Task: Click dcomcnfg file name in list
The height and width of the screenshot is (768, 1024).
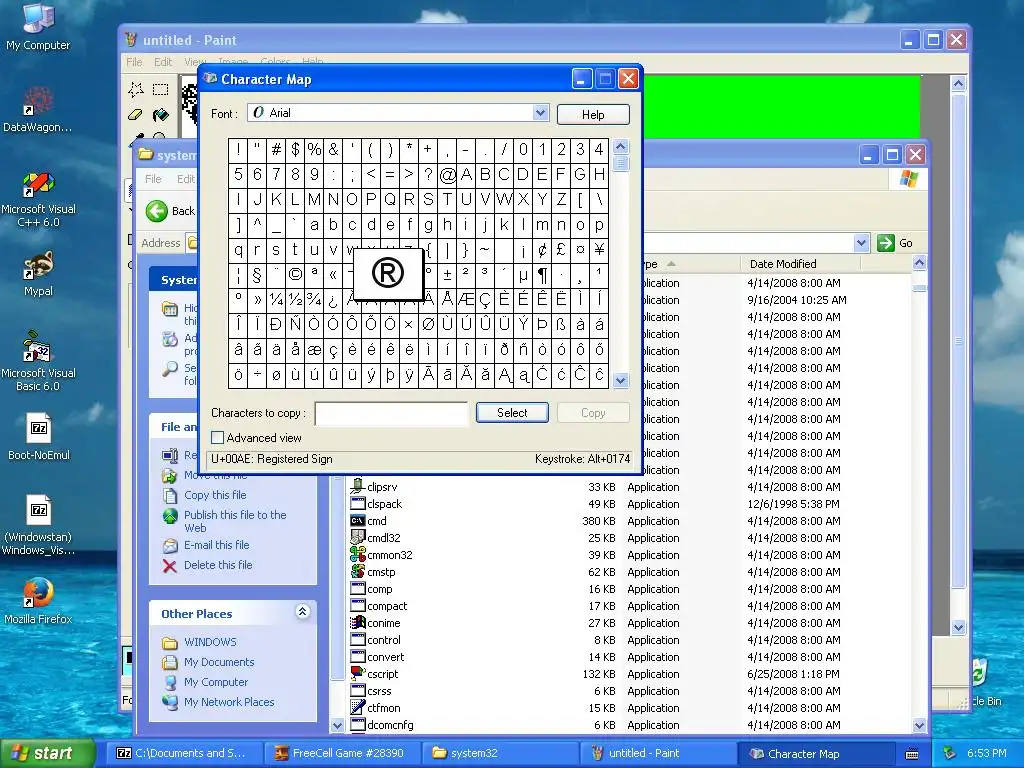Action: point(390,725)
